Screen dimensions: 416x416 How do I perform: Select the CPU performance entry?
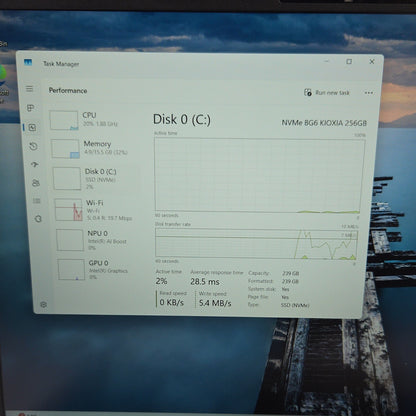pos(92,120)
